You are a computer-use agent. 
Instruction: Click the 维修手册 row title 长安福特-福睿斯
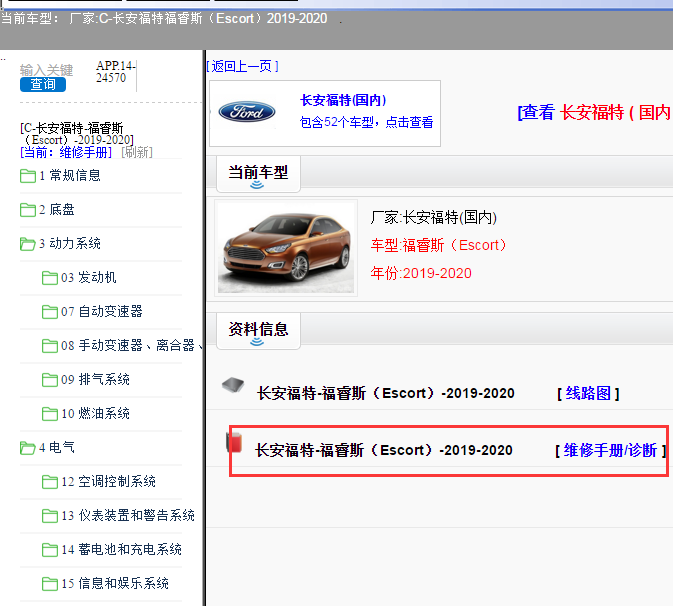pyautogui.click(x=384, y=450)
